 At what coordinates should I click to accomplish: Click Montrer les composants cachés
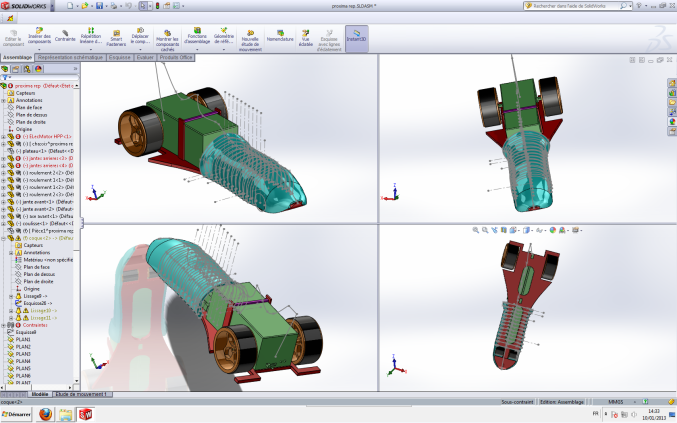coord(167,41)
